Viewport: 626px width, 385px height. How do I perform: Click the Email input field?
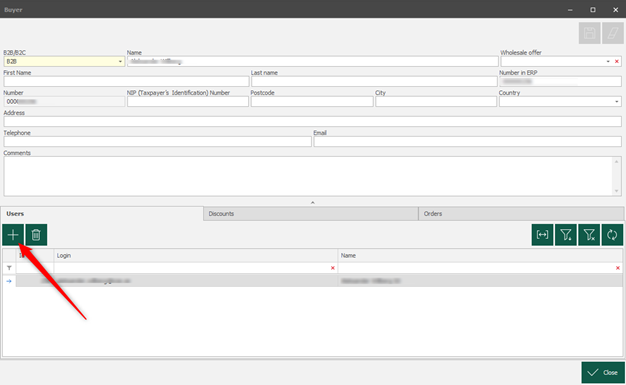coord(468,142)
